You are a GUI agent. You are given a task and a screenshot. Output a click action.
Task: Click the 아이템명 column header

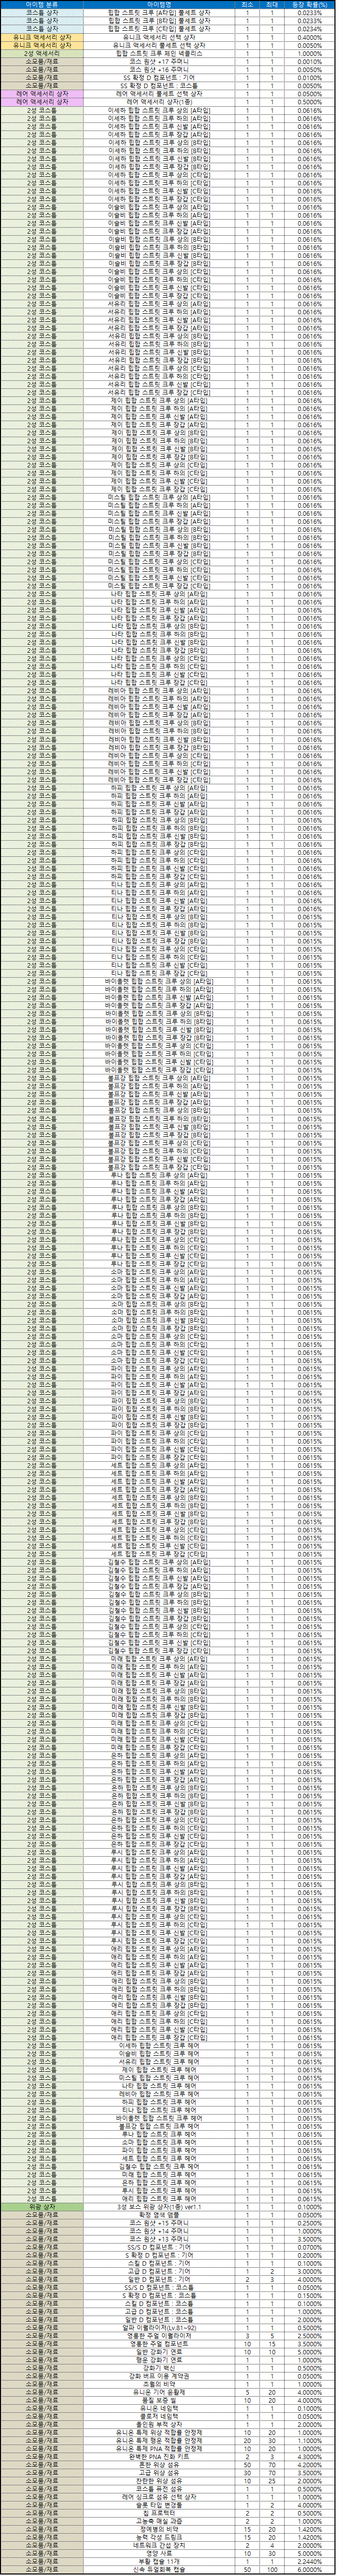point(160,4)
